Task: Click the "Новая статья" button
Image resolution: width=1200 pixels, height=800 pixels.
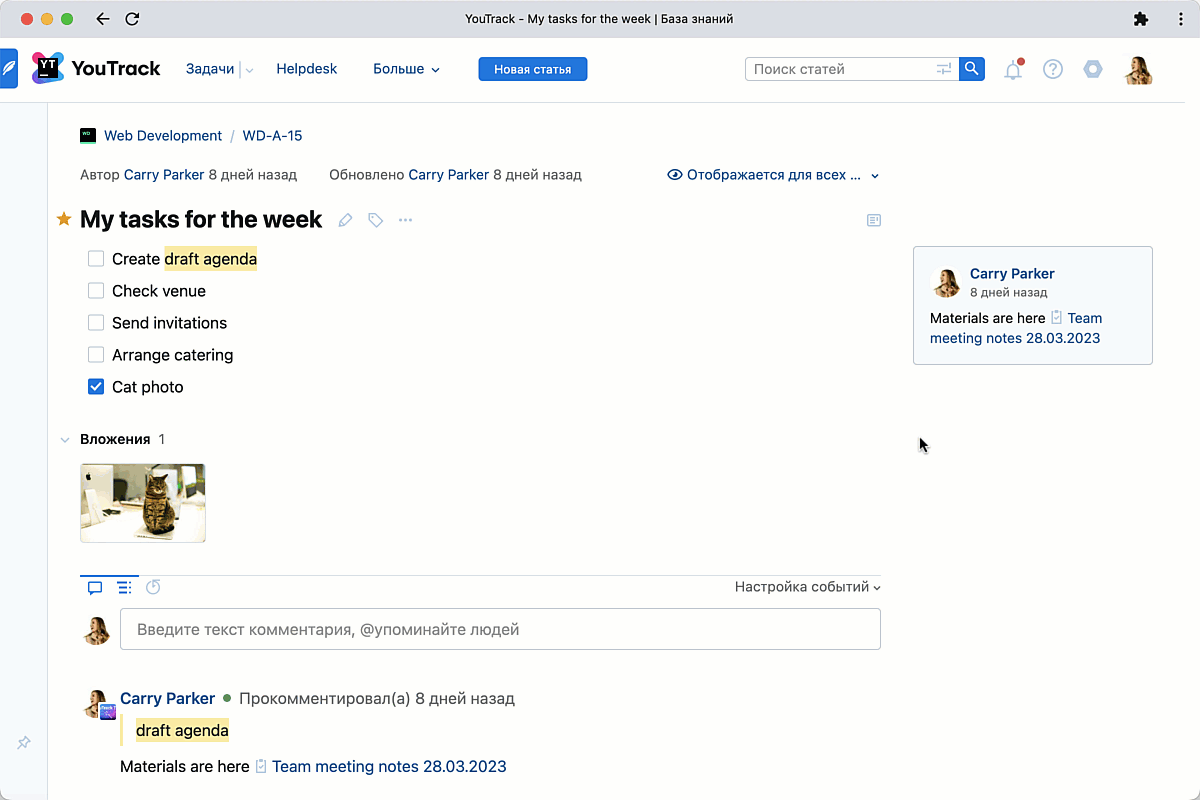Action: pos(532,69)
